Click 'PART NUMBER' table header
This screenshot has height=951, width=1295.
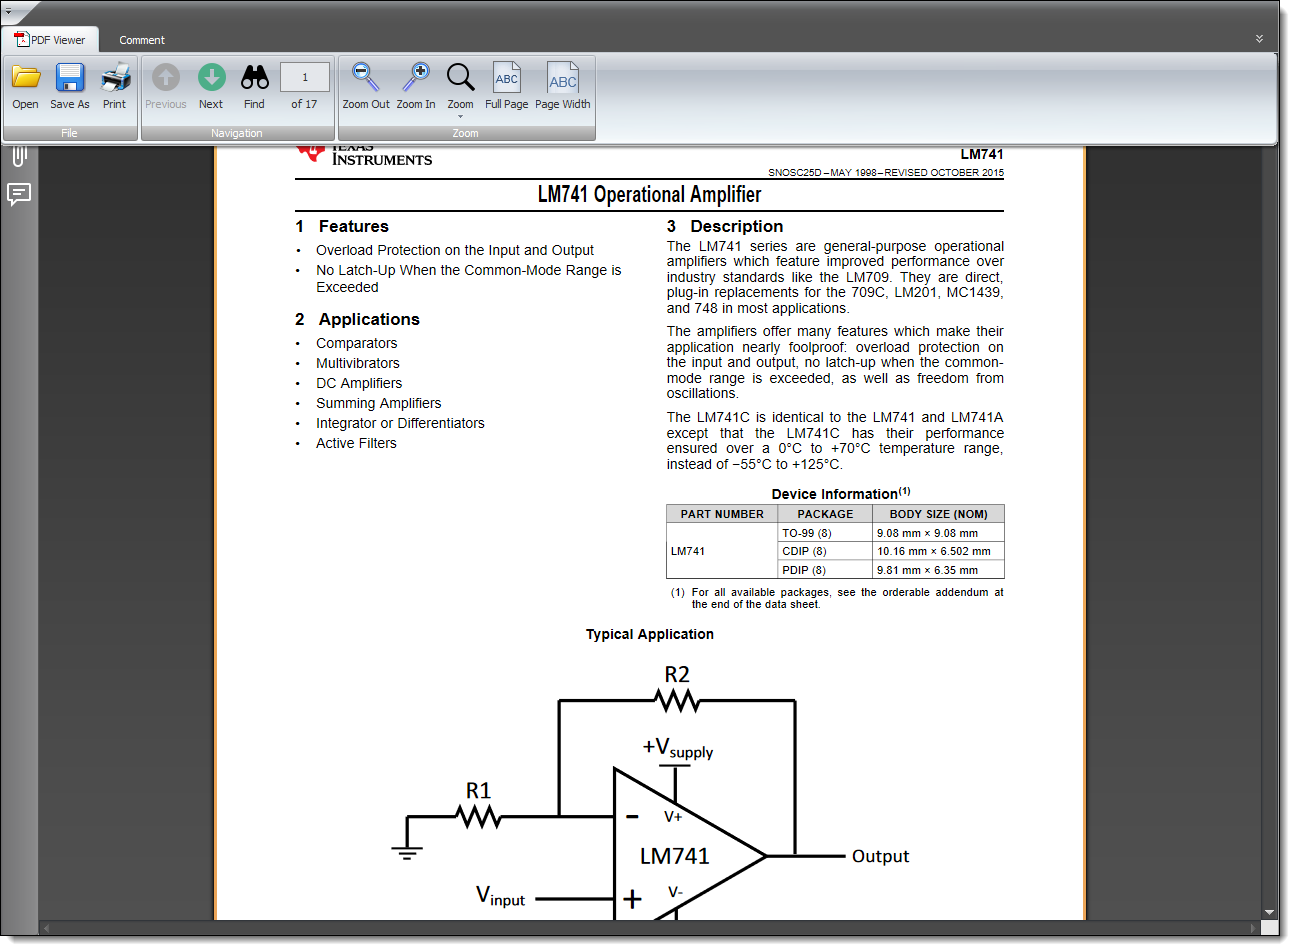tap(722, 514)
